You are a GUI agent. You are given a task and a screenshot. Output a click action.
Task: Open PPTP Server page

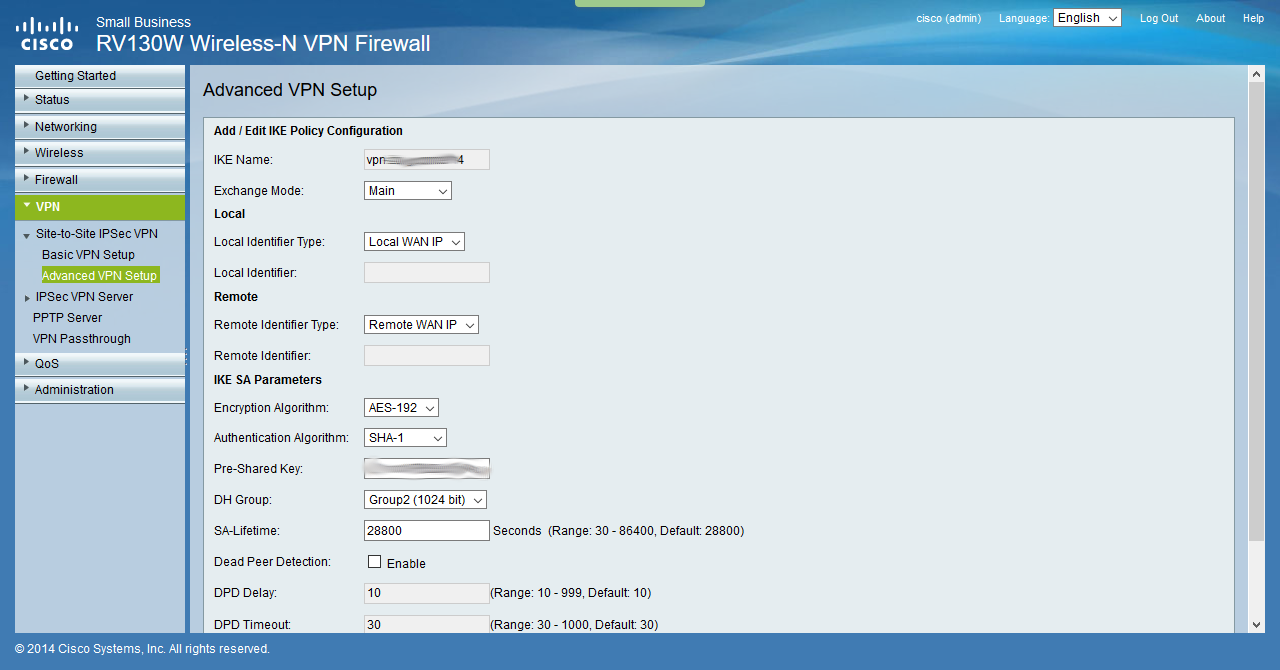[67, 318]
